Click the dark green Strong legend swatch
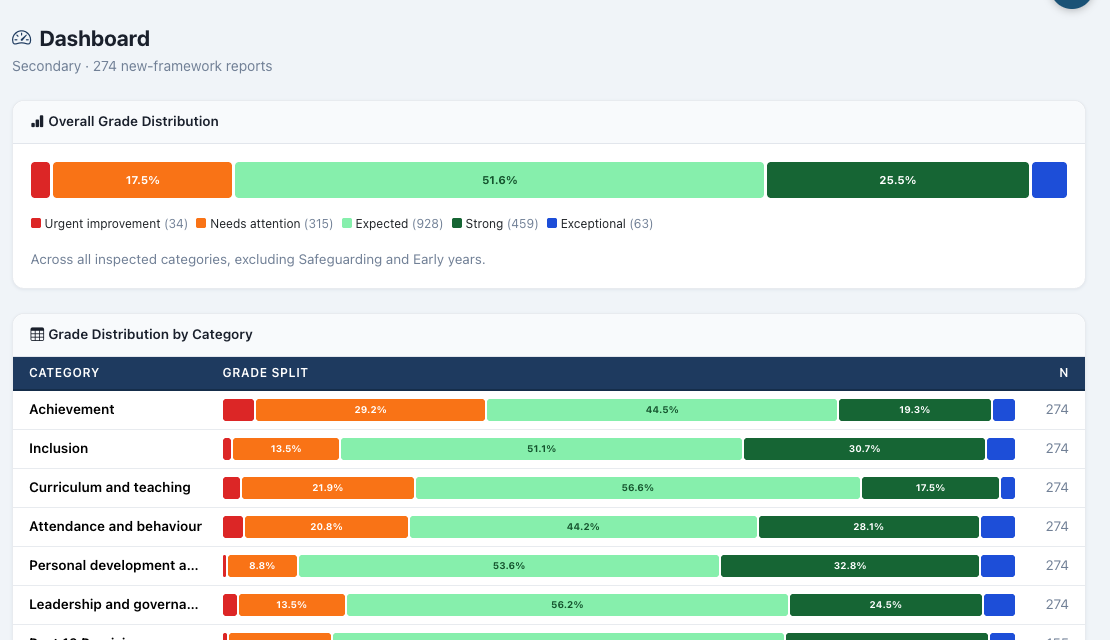 pos(457,223)
